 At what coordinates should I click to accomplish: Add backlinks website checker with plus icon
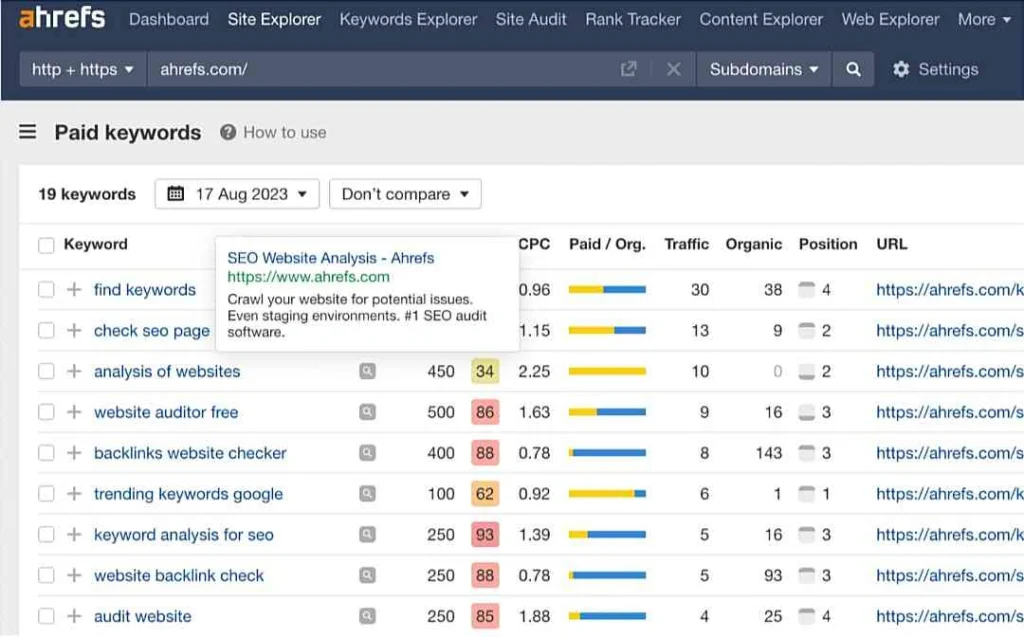point(74,453)
